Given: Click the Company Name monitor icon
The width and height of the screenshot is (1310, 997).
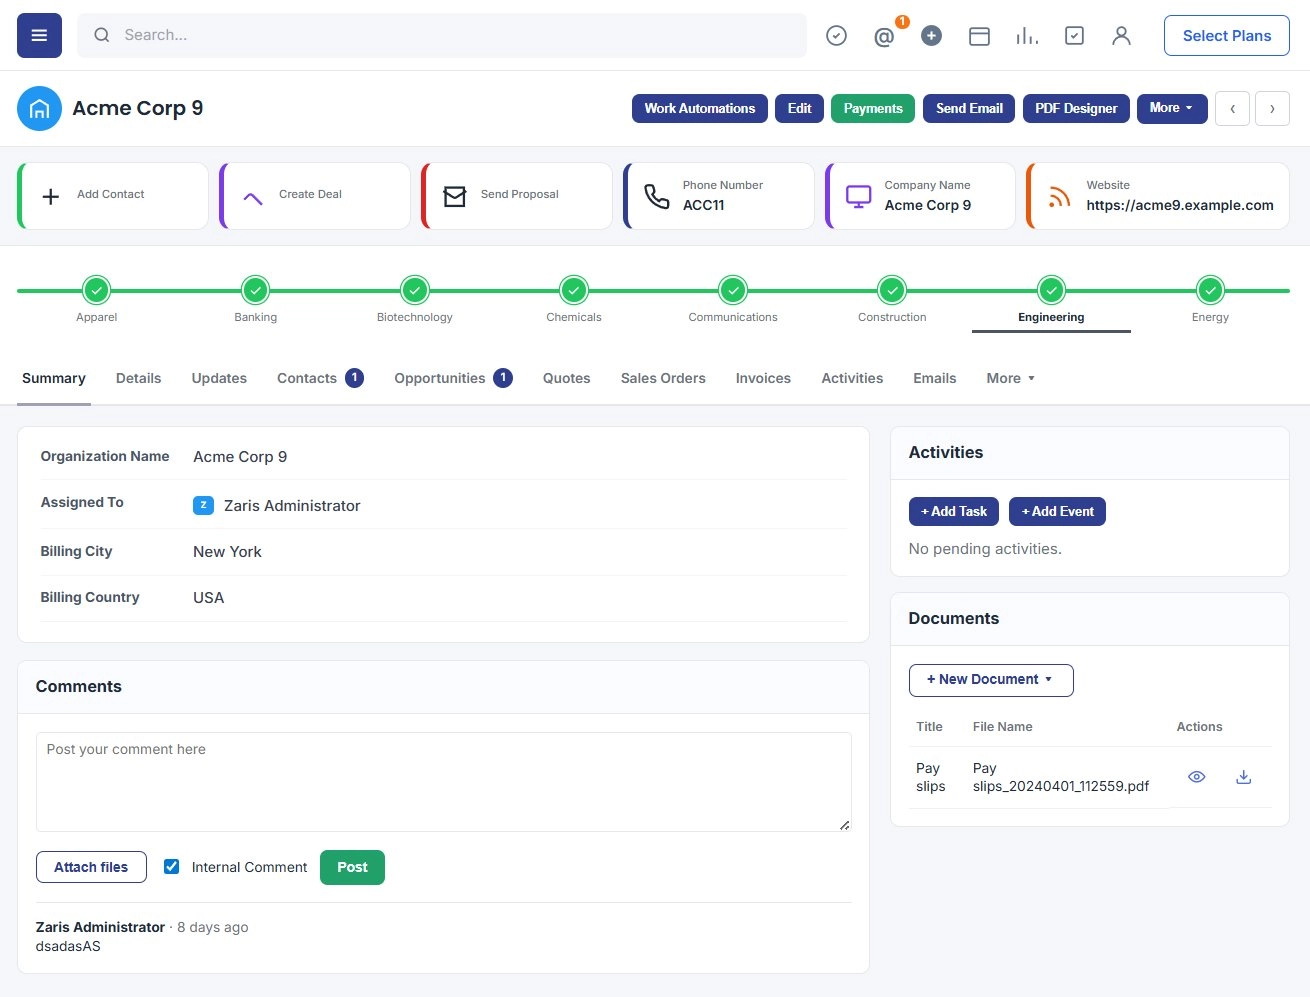Looking at the screenshot, I should pos(859,196).
